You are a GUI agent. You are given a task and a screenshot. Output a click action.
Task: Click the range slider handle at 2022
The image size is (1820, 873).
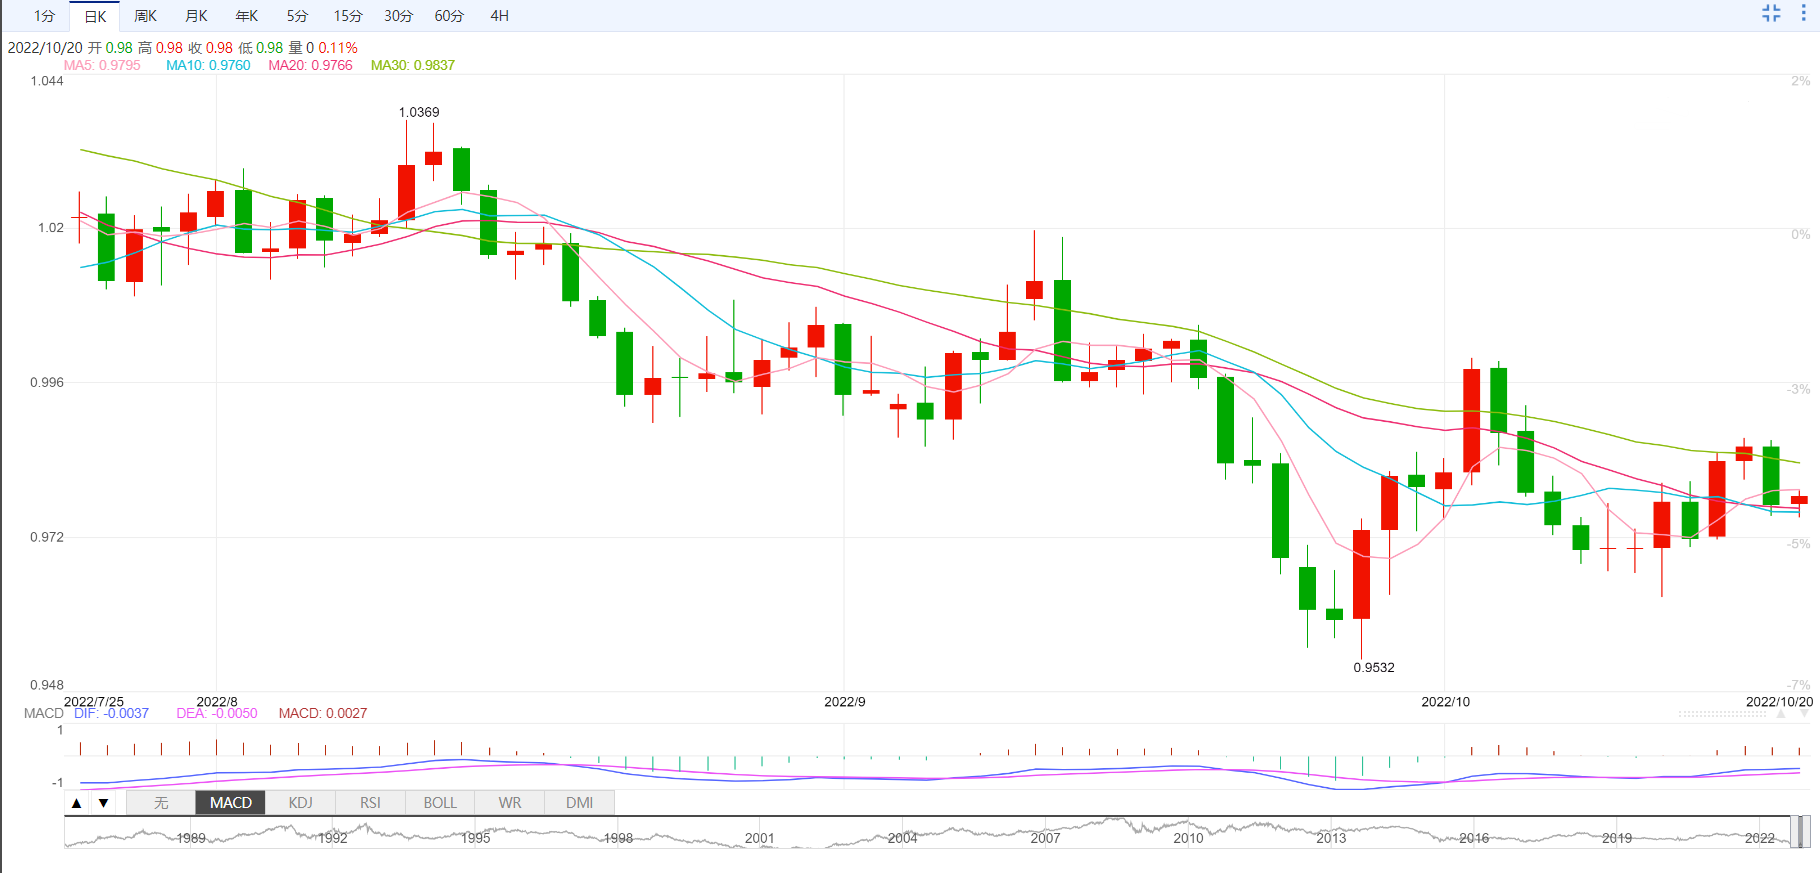(1799, 832)
